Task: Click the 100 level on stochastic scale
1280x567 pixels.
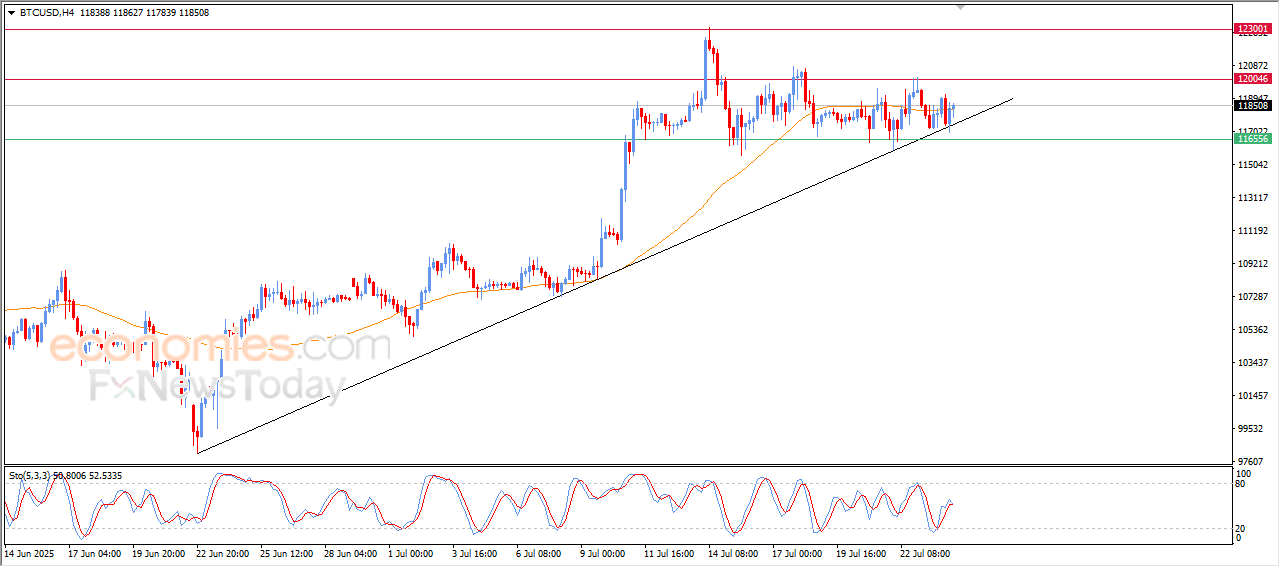Action: (x=1244, y=474)
